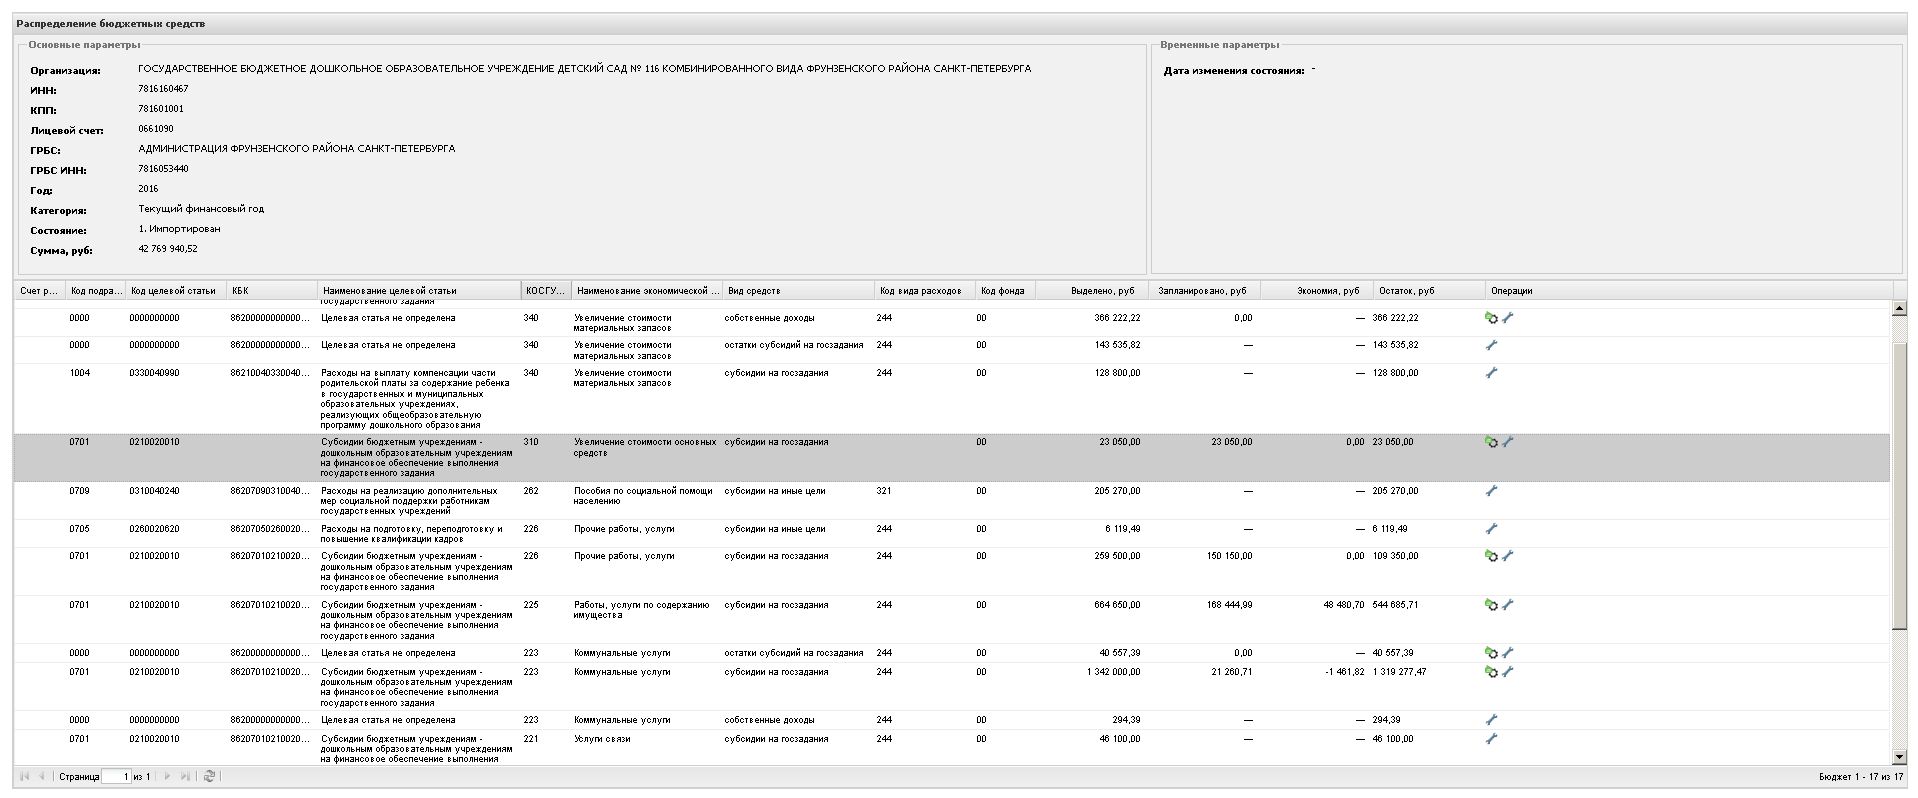This screenshot has width=1918, height=798.
Task: Sort by the Код подра... column header
Action: (x=95, y=291)
